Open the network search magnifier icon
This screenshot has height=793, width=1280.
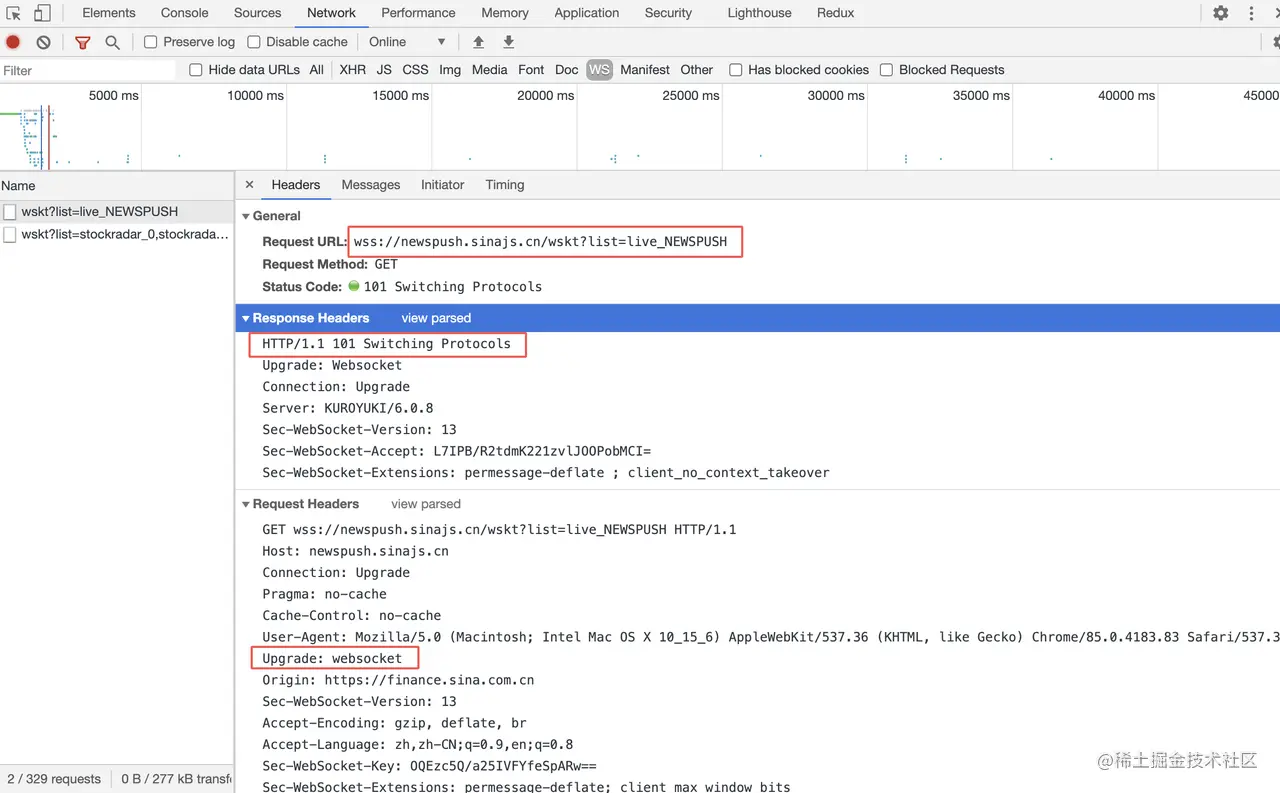point(112,42)
